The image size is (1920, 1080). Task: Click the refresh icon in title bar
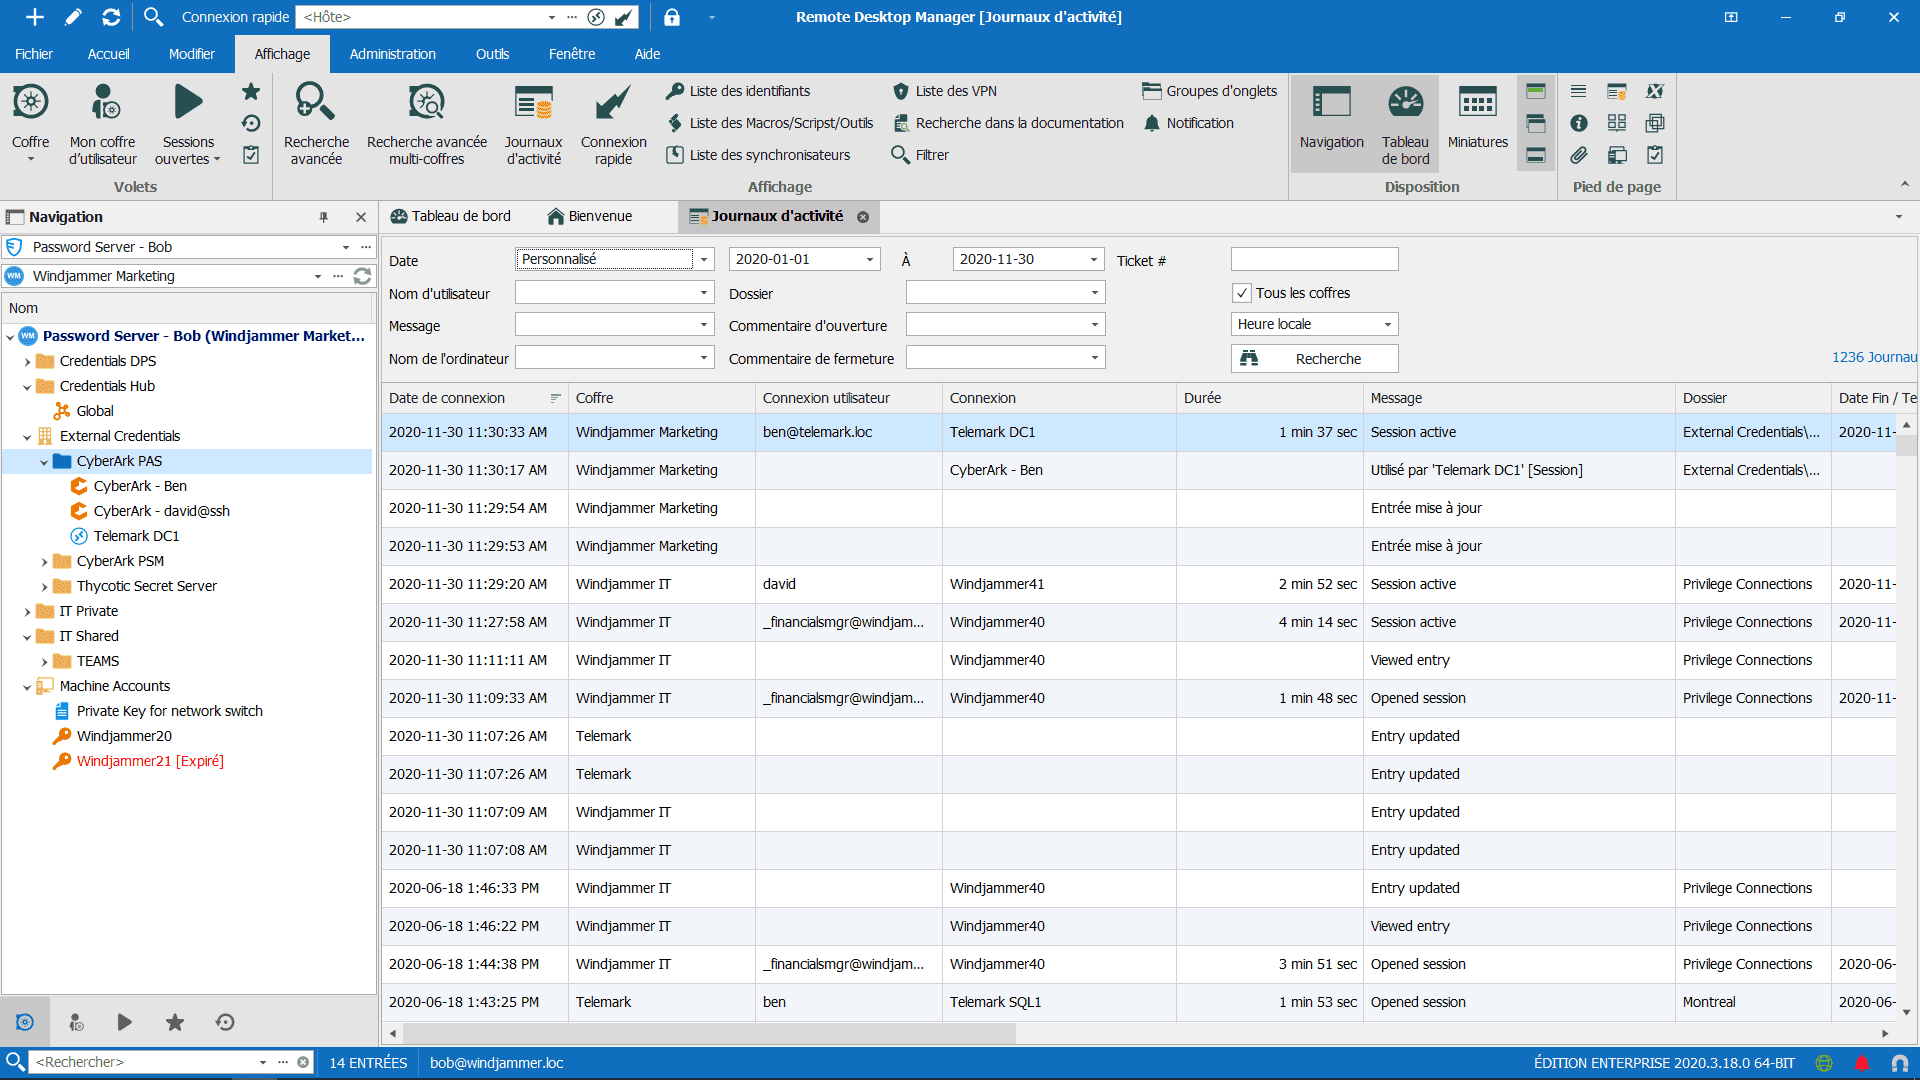point(111,17)
